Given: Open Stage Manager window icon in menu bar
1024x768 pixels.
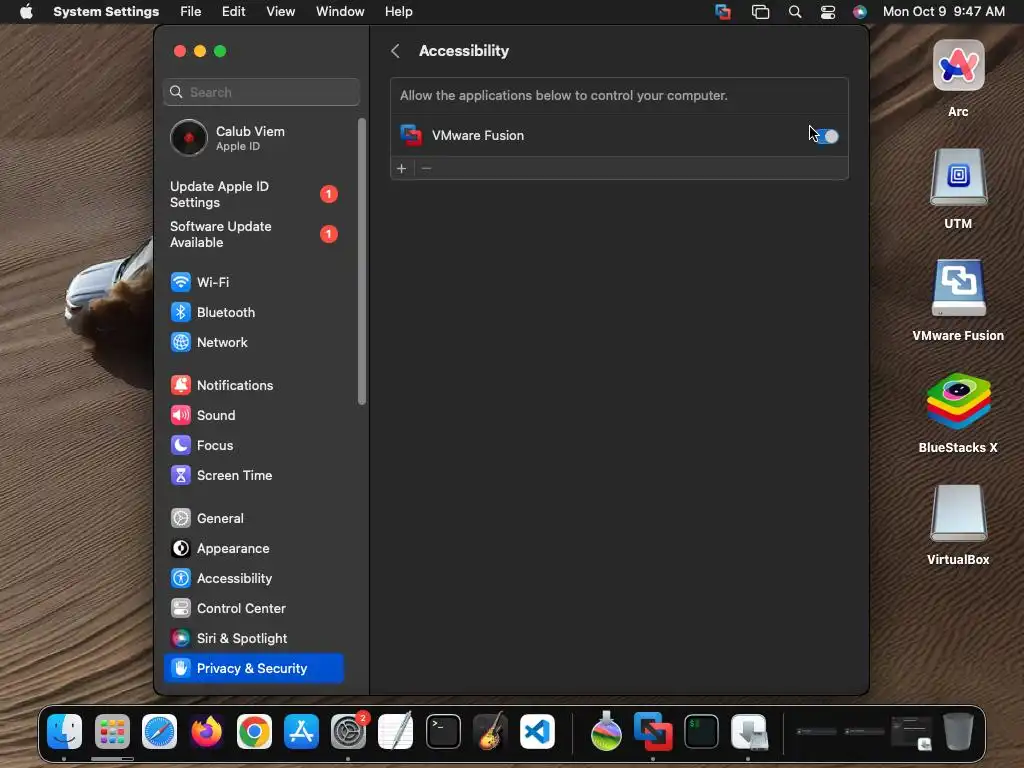Looking at the screenshot, I should pos(760,12).
